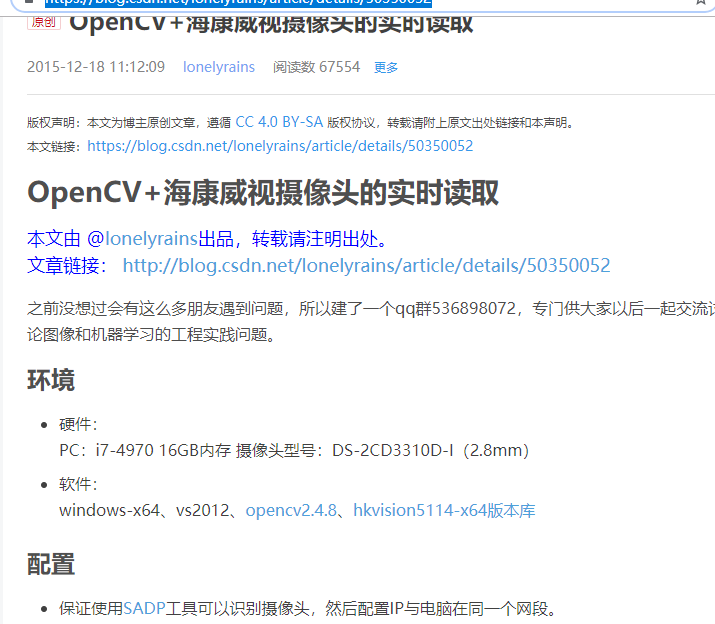Click the 保证使用 text before SADP link

pyautogui.click(x=91, y=608)
